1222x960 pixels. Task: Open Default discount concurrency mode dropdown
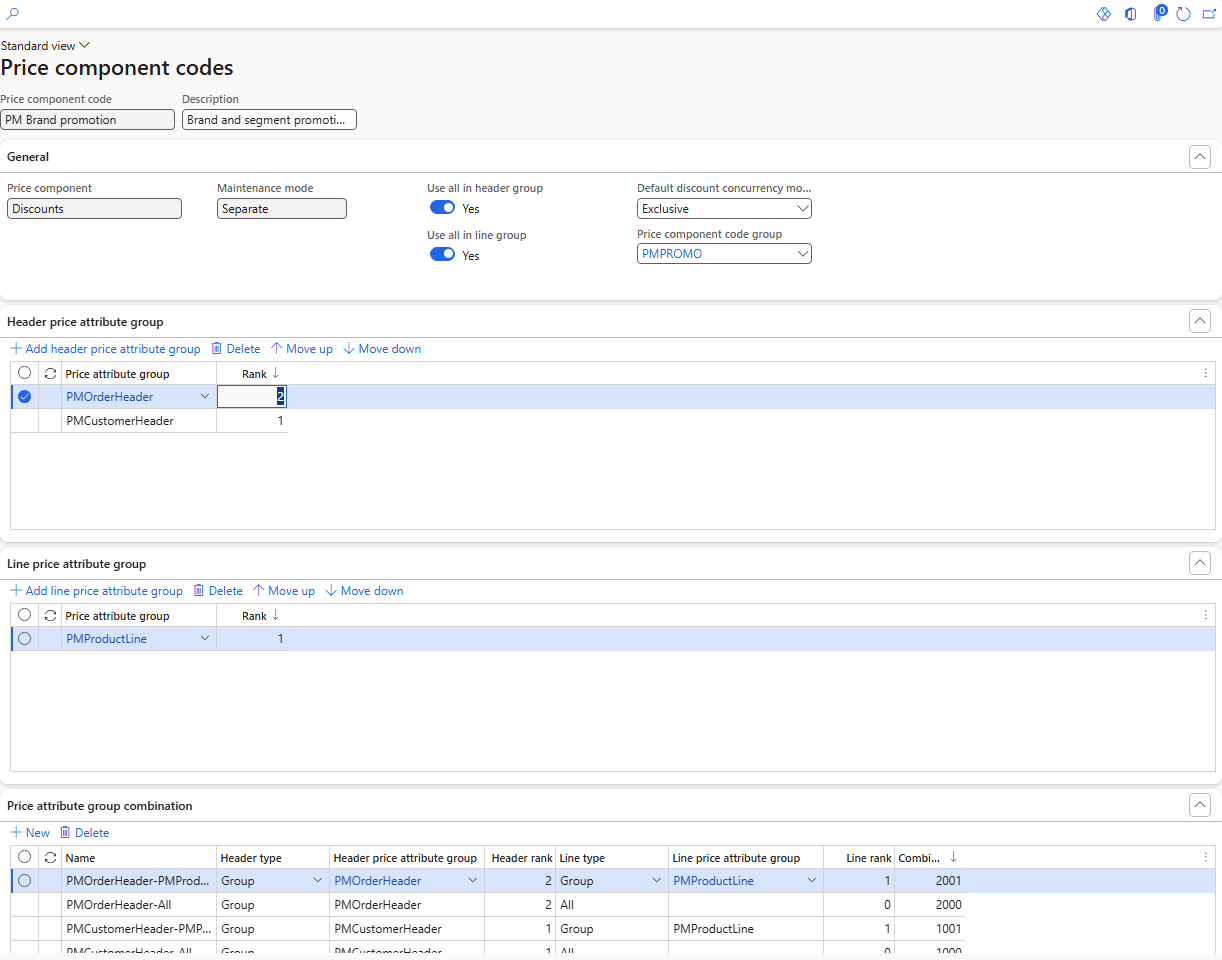click(x=724, y=209)
